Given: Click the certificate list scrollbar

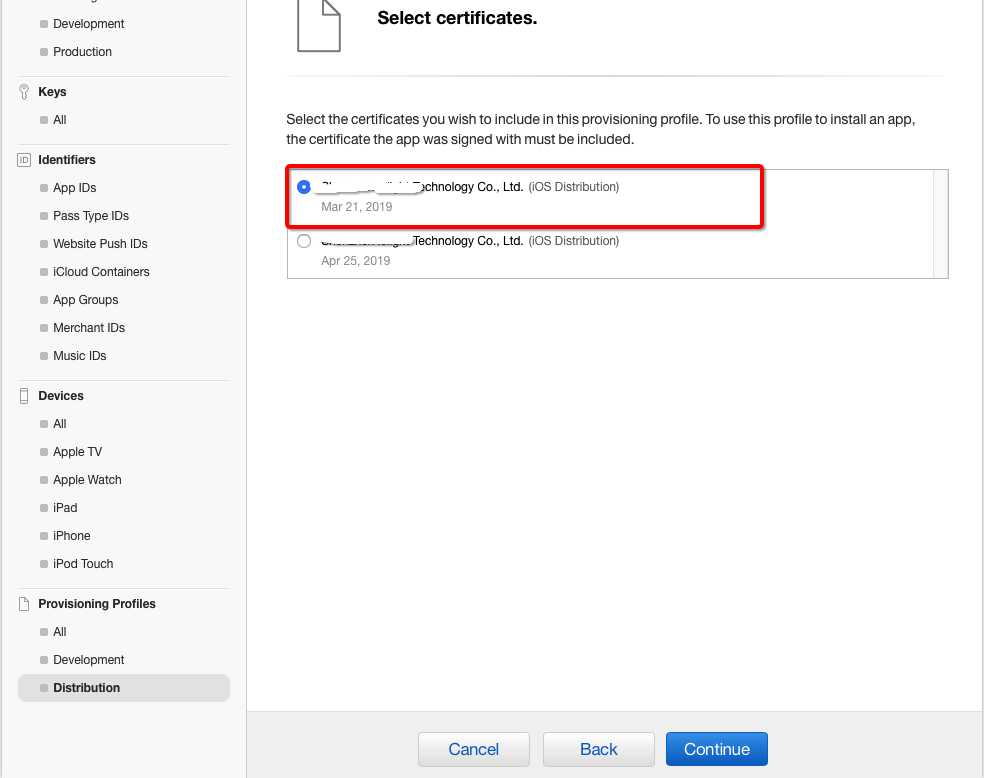Looking at the screenshot, I should (940, 224).
